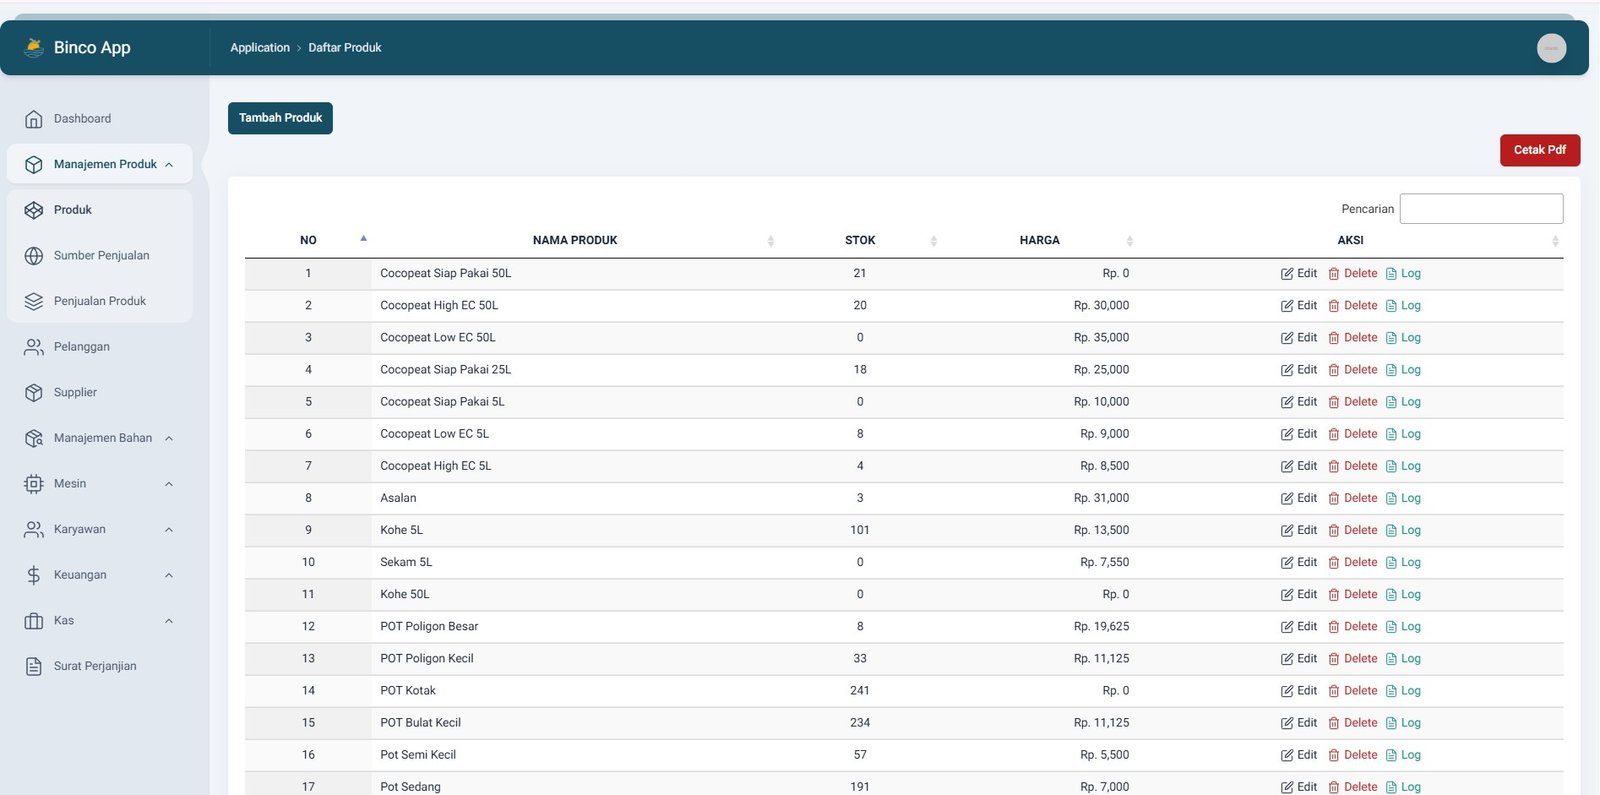Click the Produk codepen-style icon
The width and height of the screenshot is (1600, 795).
click(34, 210)
